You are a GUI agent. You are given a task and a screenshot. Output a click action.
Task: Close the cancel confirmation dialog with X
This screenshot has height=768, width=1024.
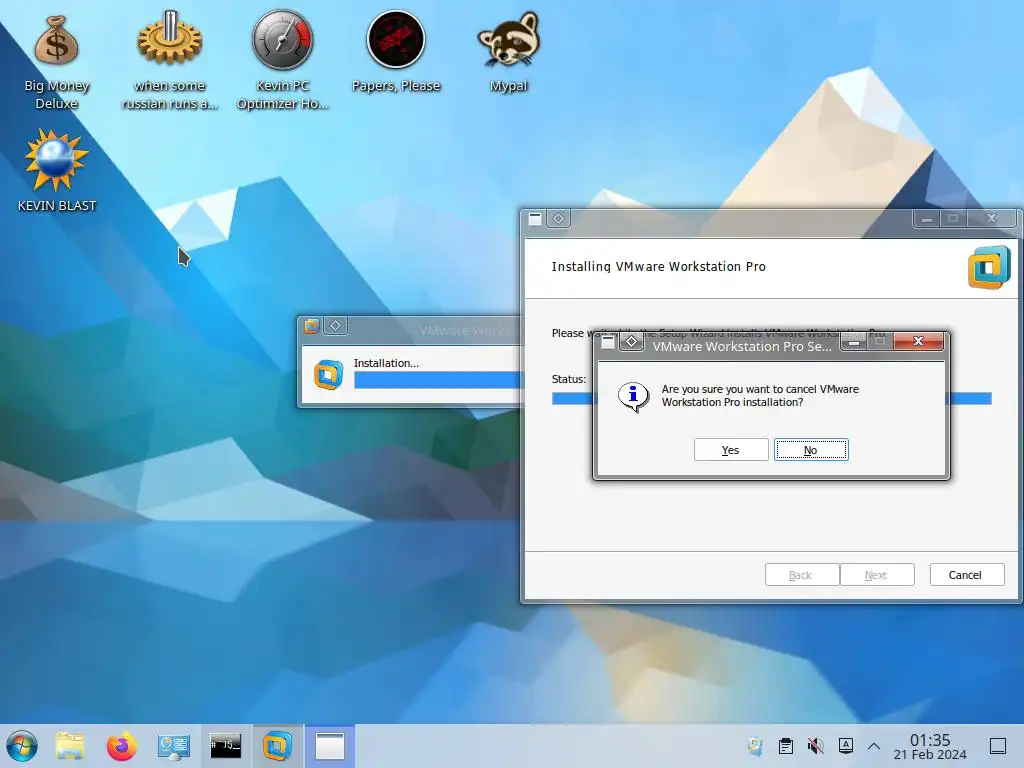(x=918, y=341)
